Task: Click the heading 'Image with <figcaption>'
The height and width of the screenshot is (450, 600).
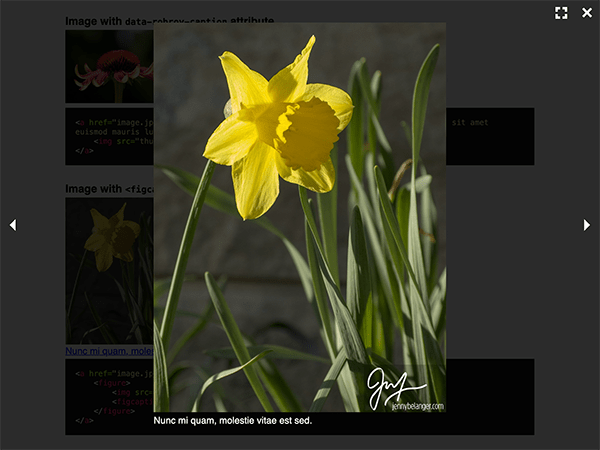Action: (x=109, y=189)
